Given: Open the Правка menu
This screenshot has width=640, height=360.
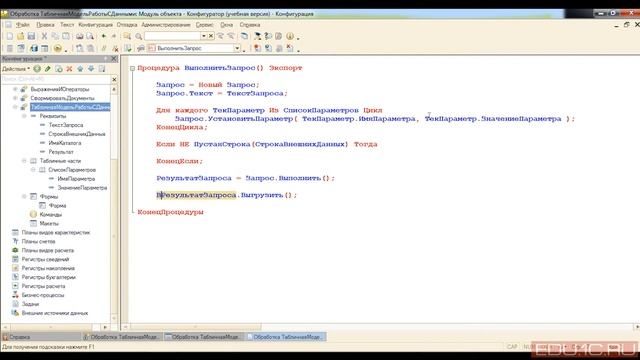Looking at the screenshot, I should 45,25.
